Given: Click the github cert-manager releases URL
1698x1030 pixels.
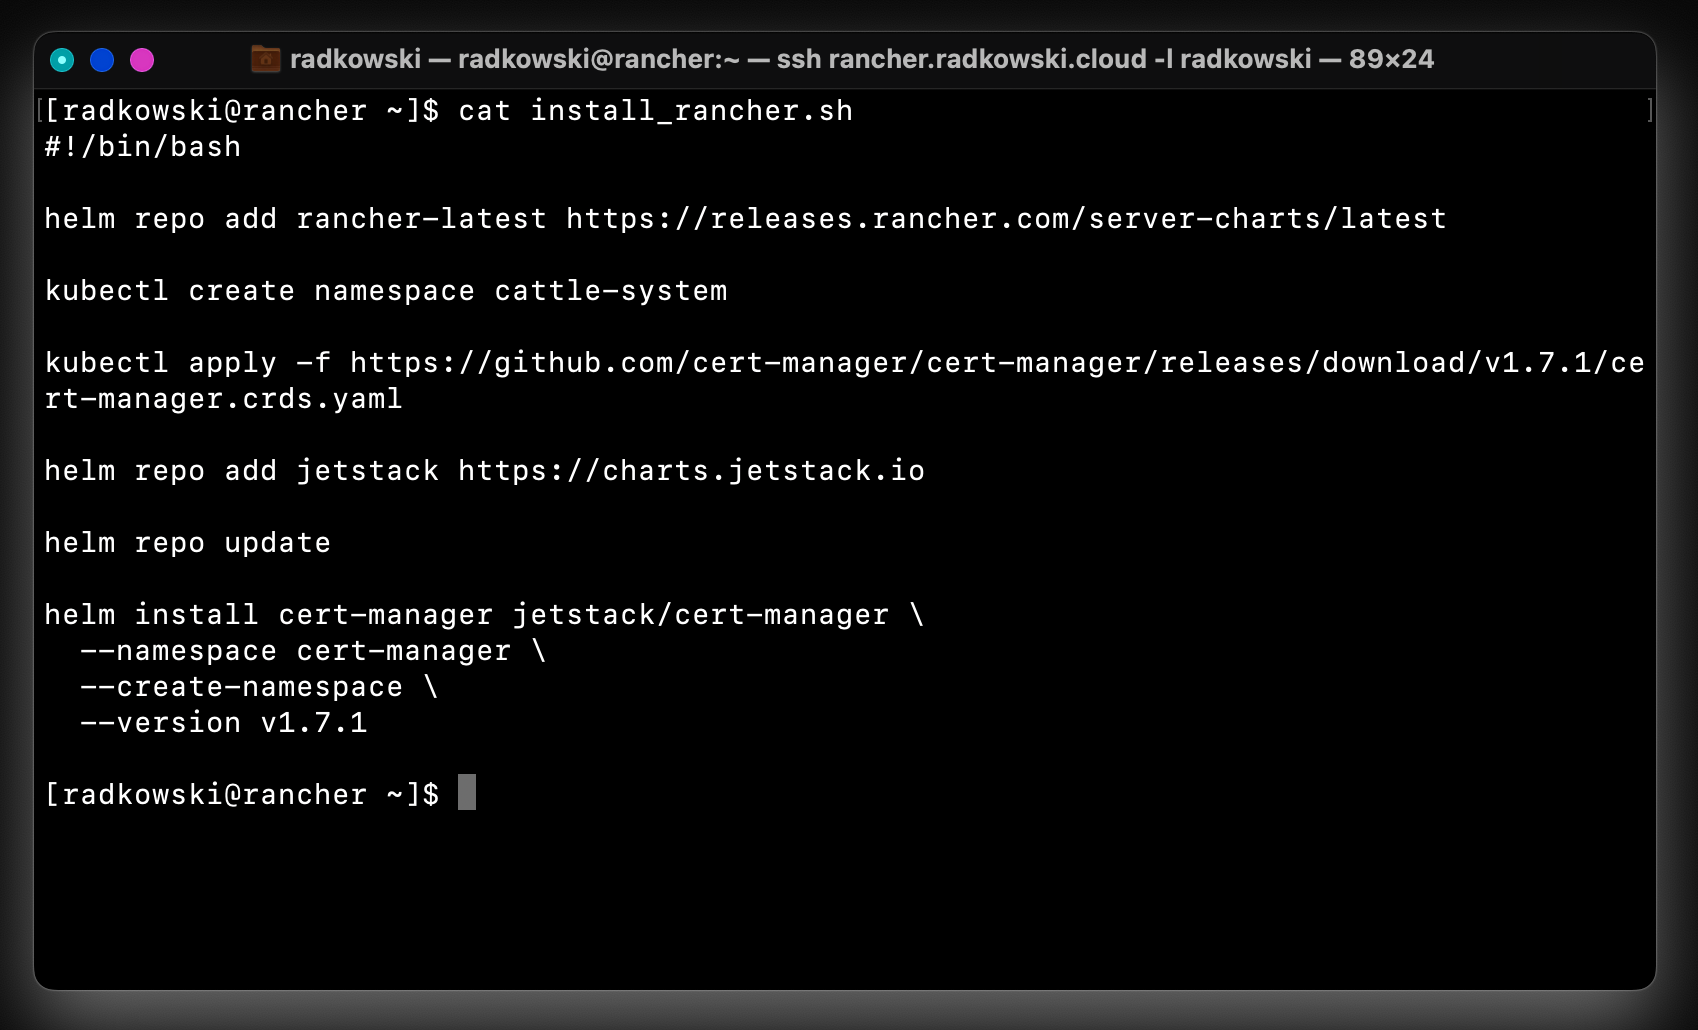Looking at the screenshot, I should pos(997,363).
